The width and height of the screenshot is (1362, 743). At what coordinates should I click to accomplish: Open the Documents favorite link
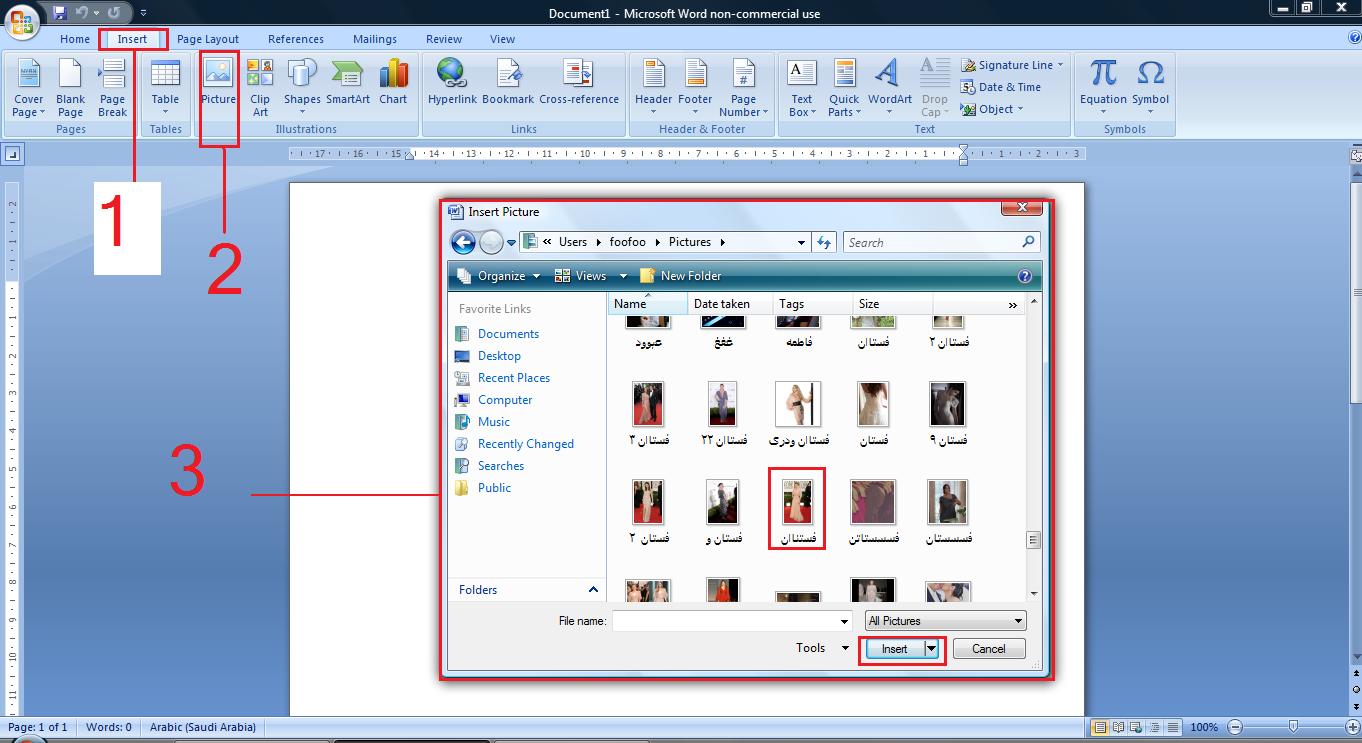click(x=508, y=334)
